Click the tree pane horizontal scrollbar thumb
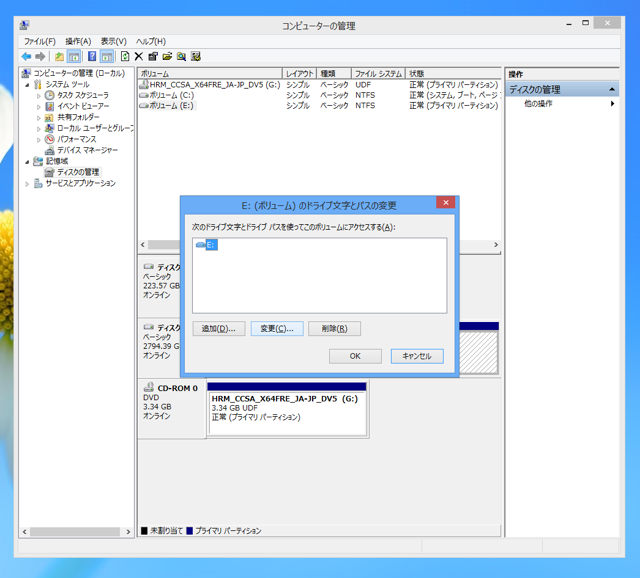Viewport: 640px width, 578px height. [75, 532]
